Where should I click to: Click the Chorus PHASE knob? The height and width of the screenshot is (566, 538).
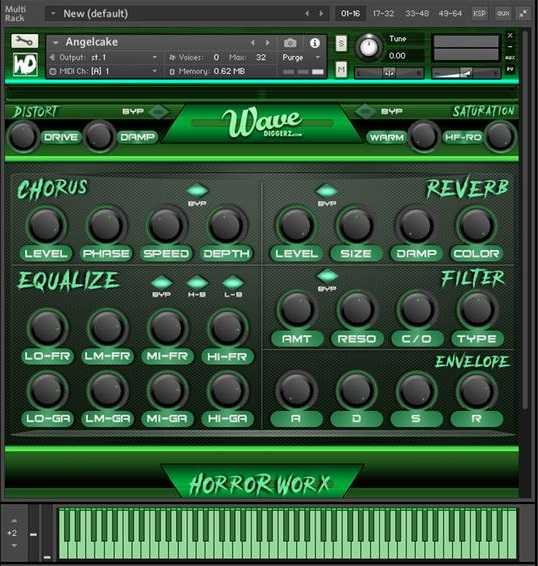[106, 225]
